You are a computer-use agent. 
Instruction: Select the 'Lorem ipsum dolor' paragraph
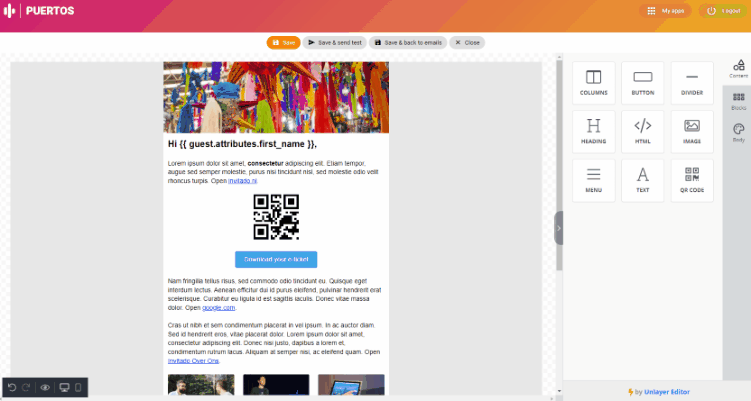tap(275, 172)
